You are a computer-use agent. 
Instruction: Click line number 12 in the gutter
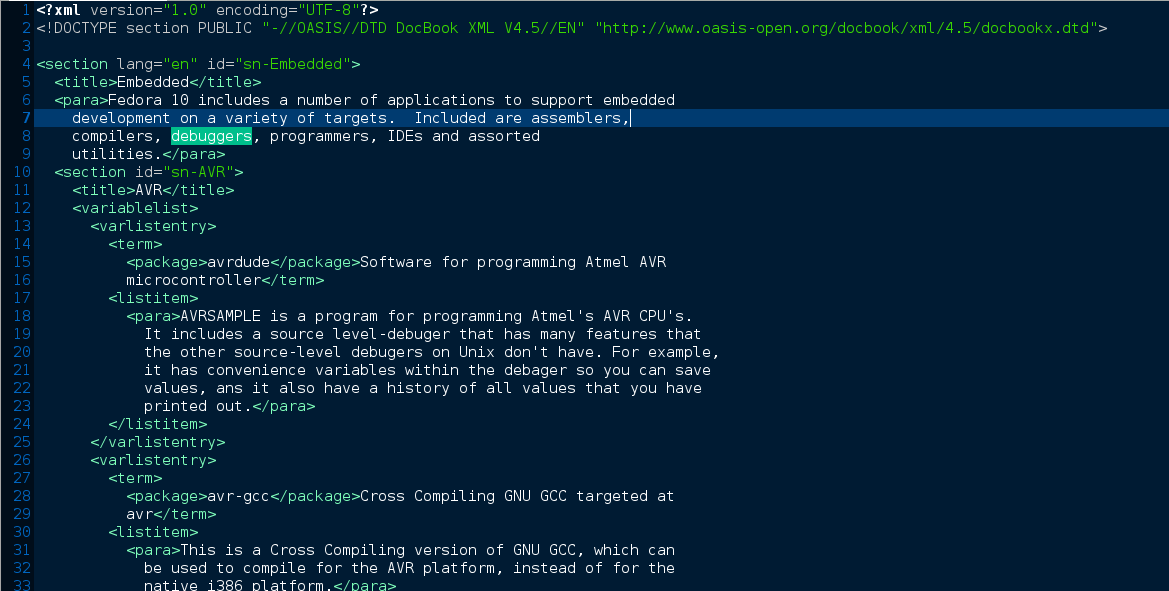[23, 208]
